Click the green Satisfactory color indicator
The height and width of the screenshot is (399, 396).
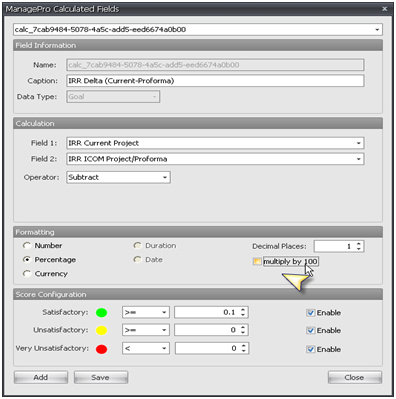[101, 313]
